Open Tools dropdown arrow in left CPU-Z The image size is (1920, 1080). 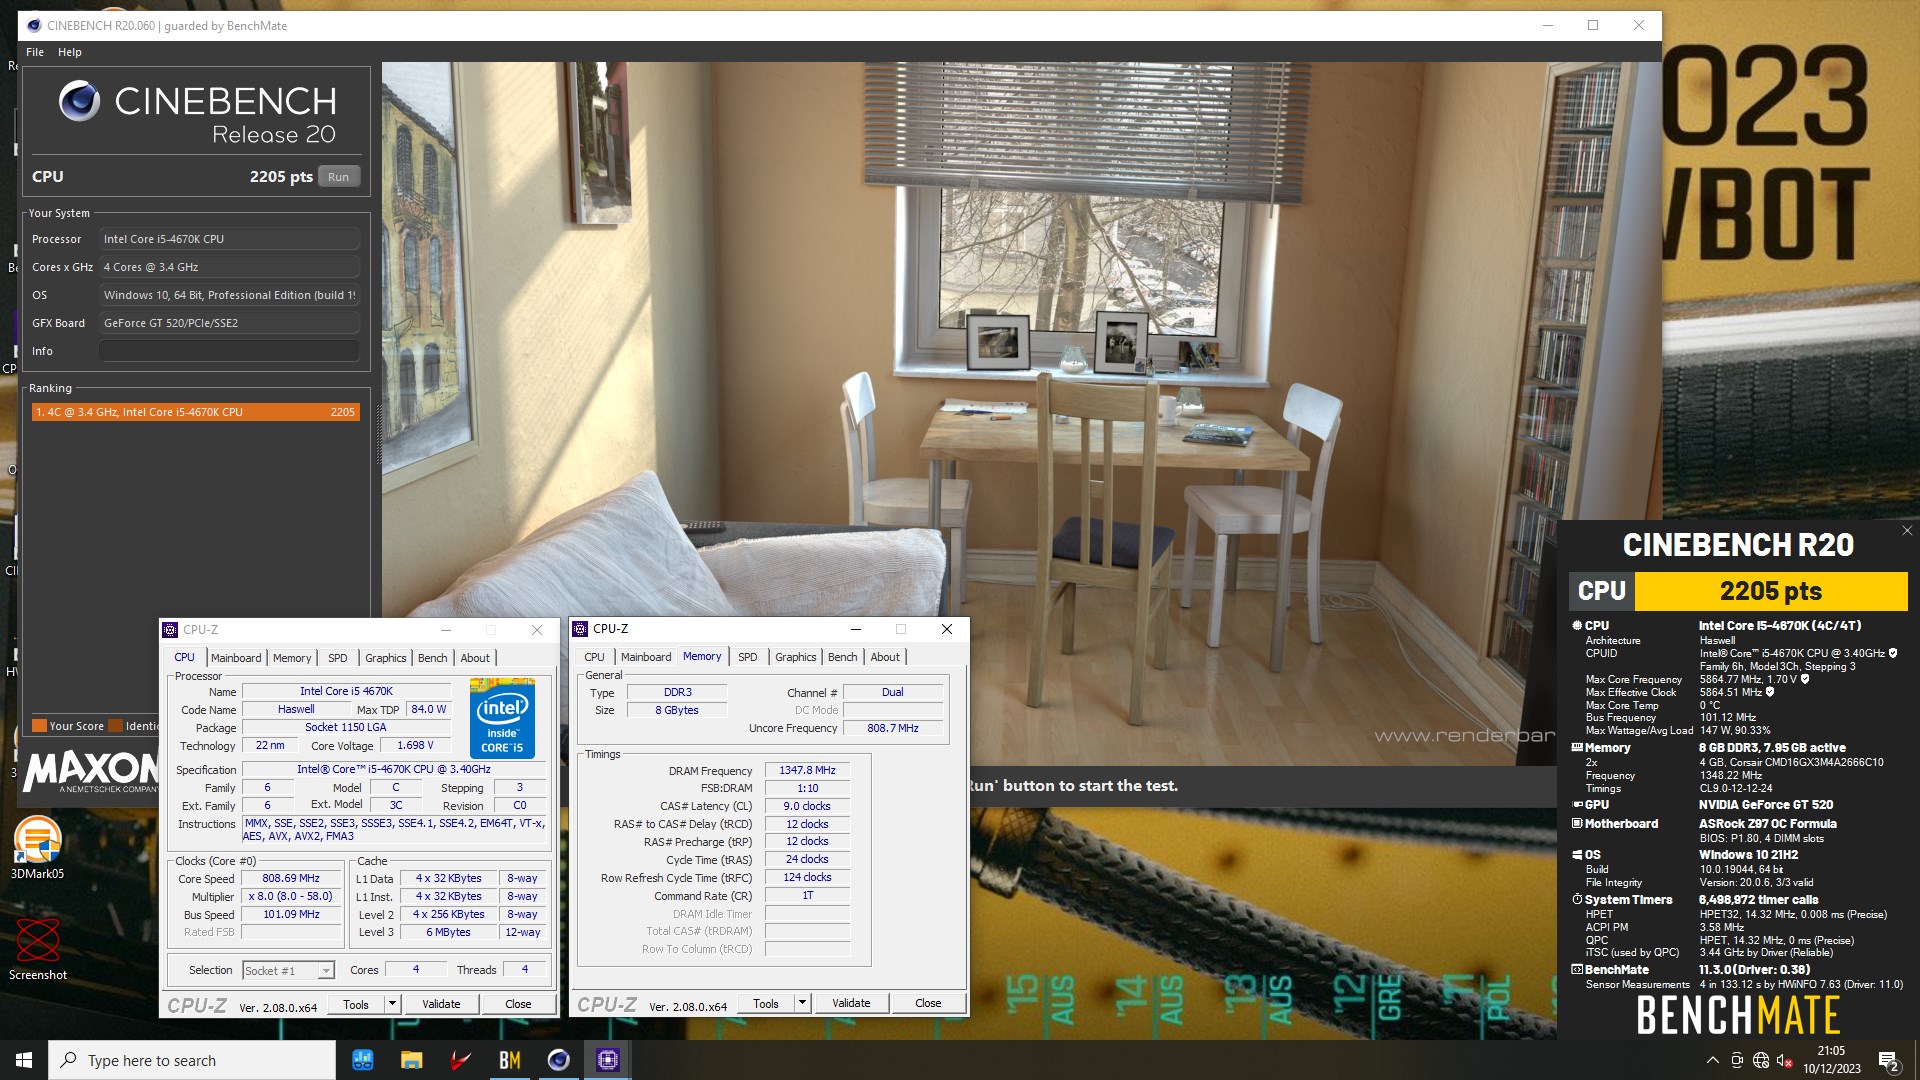[x=392, y=1004]
